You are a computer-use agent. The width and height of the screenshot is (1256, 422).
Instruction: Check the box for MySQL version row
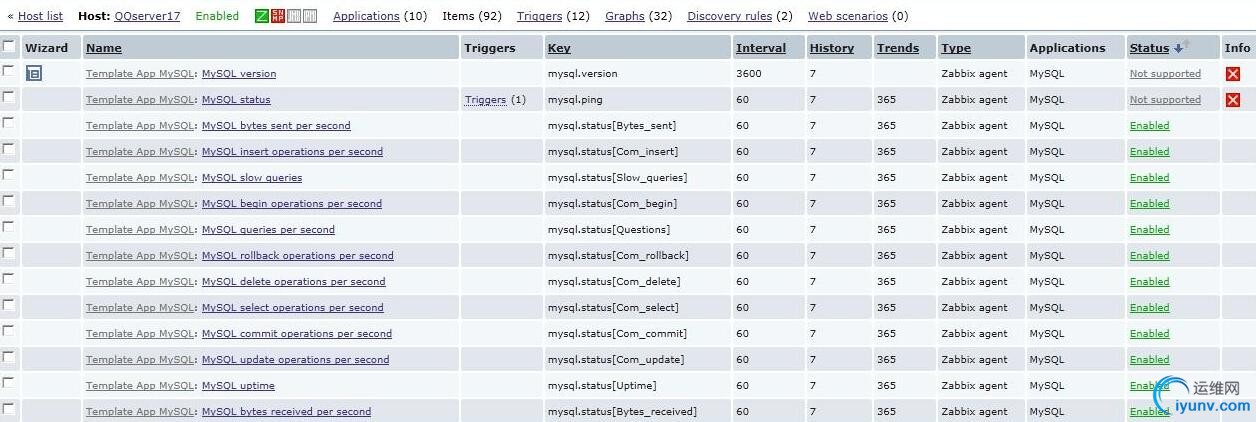(9, 71)
